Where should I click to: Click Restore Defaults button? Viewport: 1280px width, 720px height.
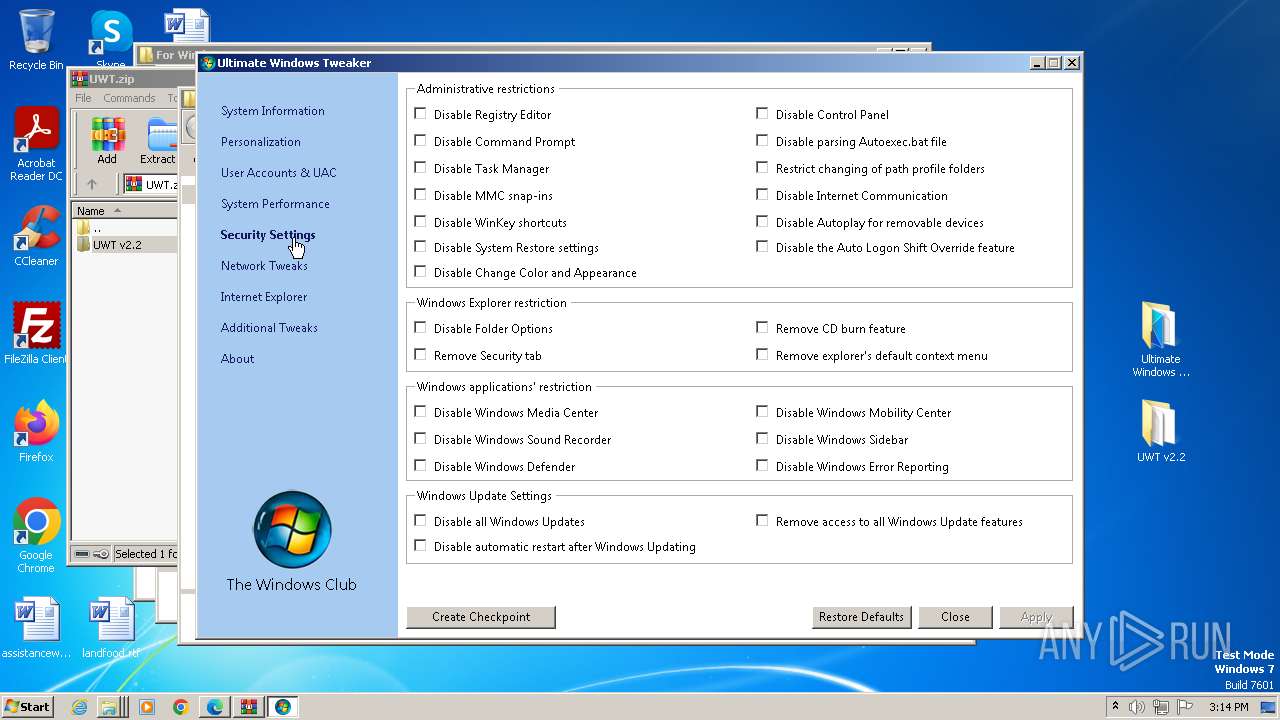point(861,617)
